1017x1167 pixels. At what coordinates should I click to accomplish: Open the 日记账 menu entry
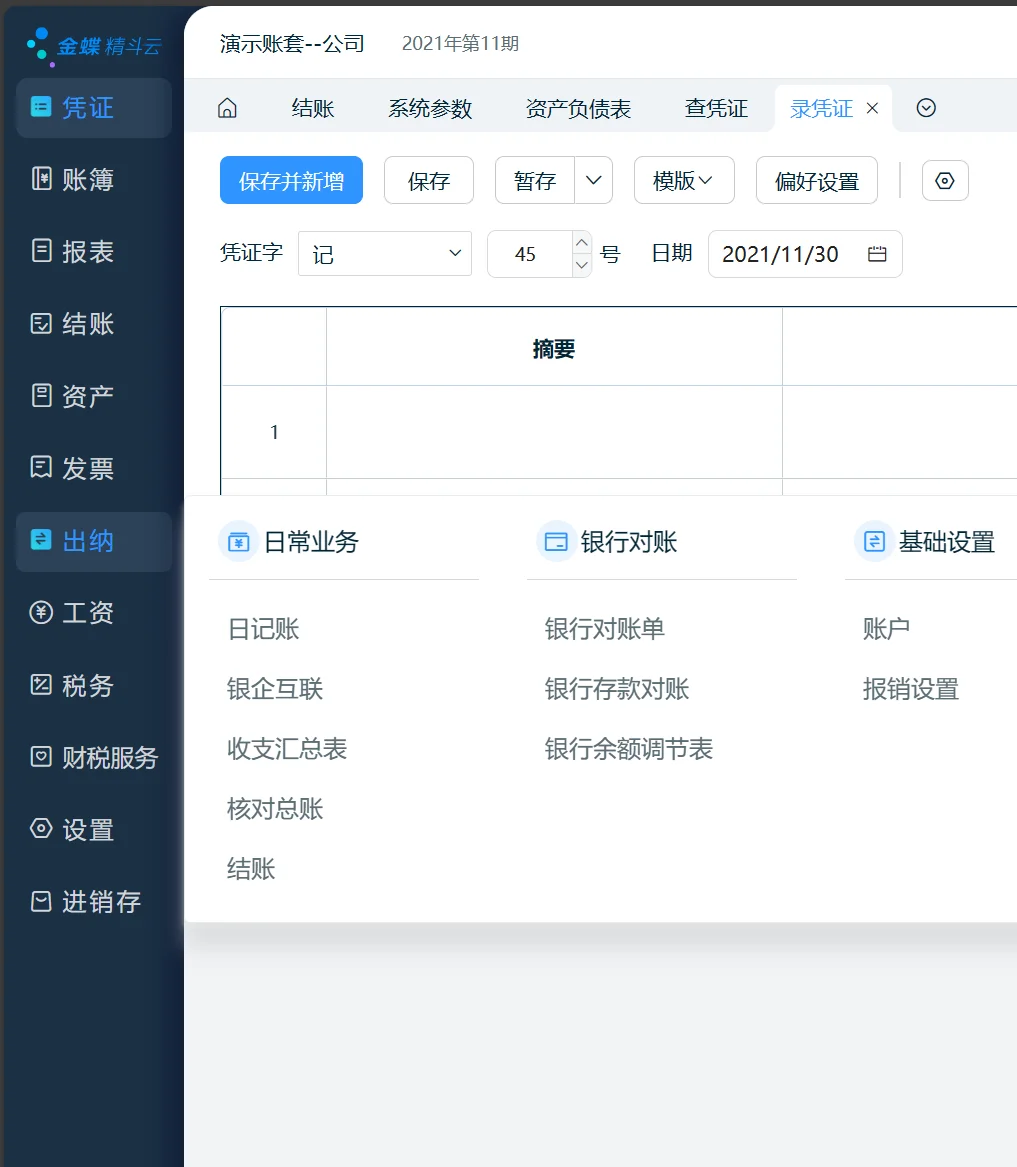pyautogui.click(x=263, y=629)
